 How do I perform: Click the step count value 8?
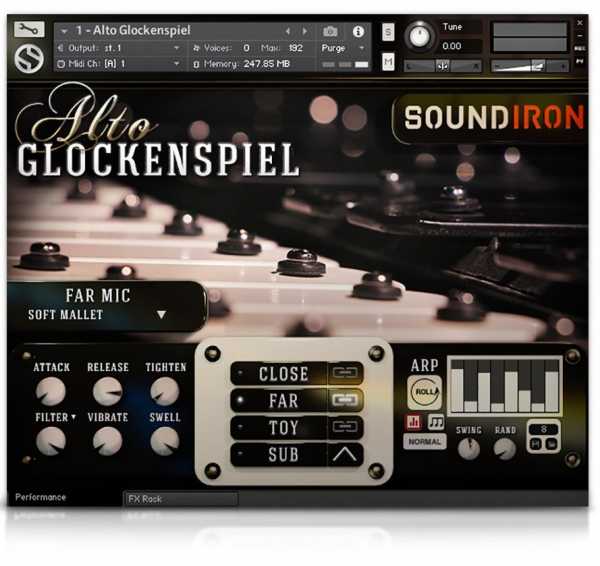(x=544, y=429)
